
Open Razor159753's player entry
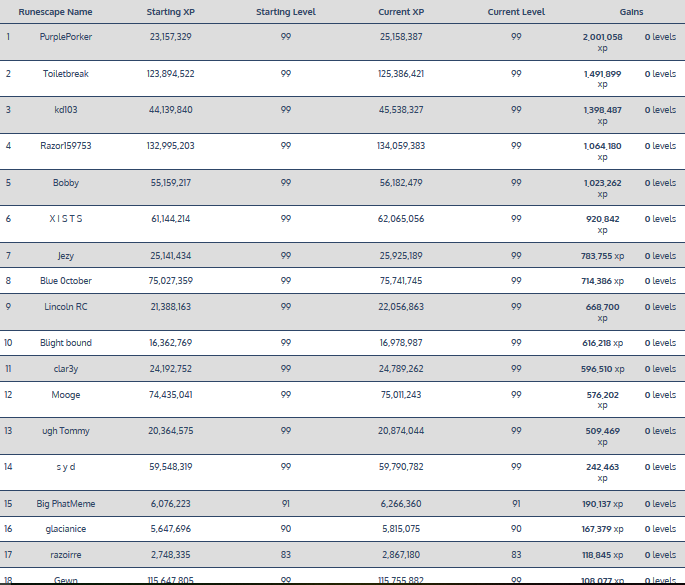pos(66,146)
